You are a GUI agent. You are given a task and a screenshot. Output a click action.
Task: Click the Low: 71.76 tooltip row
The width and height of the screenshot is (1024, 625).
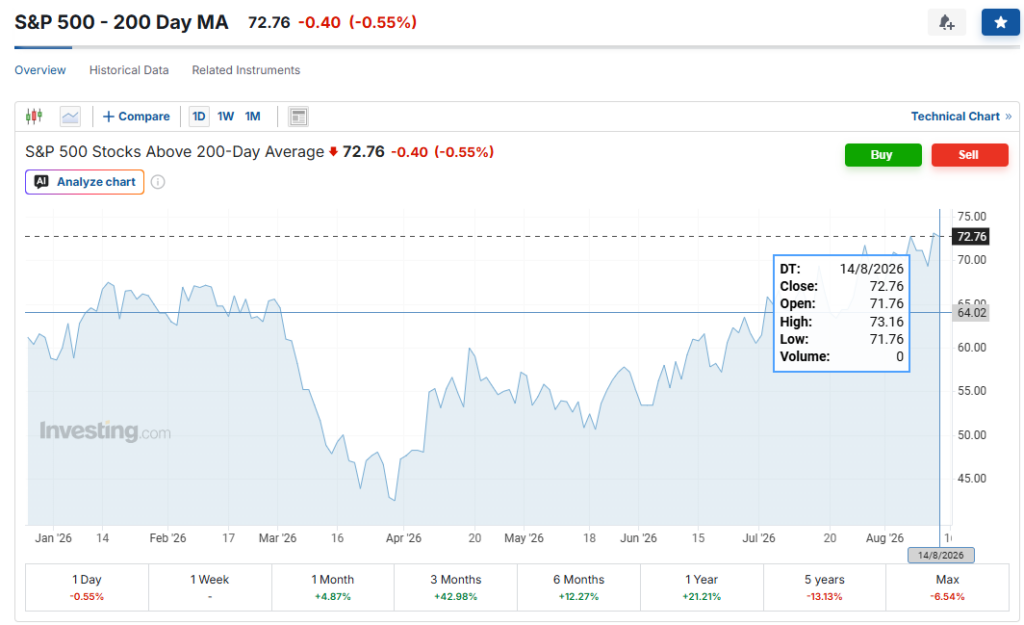841,339
